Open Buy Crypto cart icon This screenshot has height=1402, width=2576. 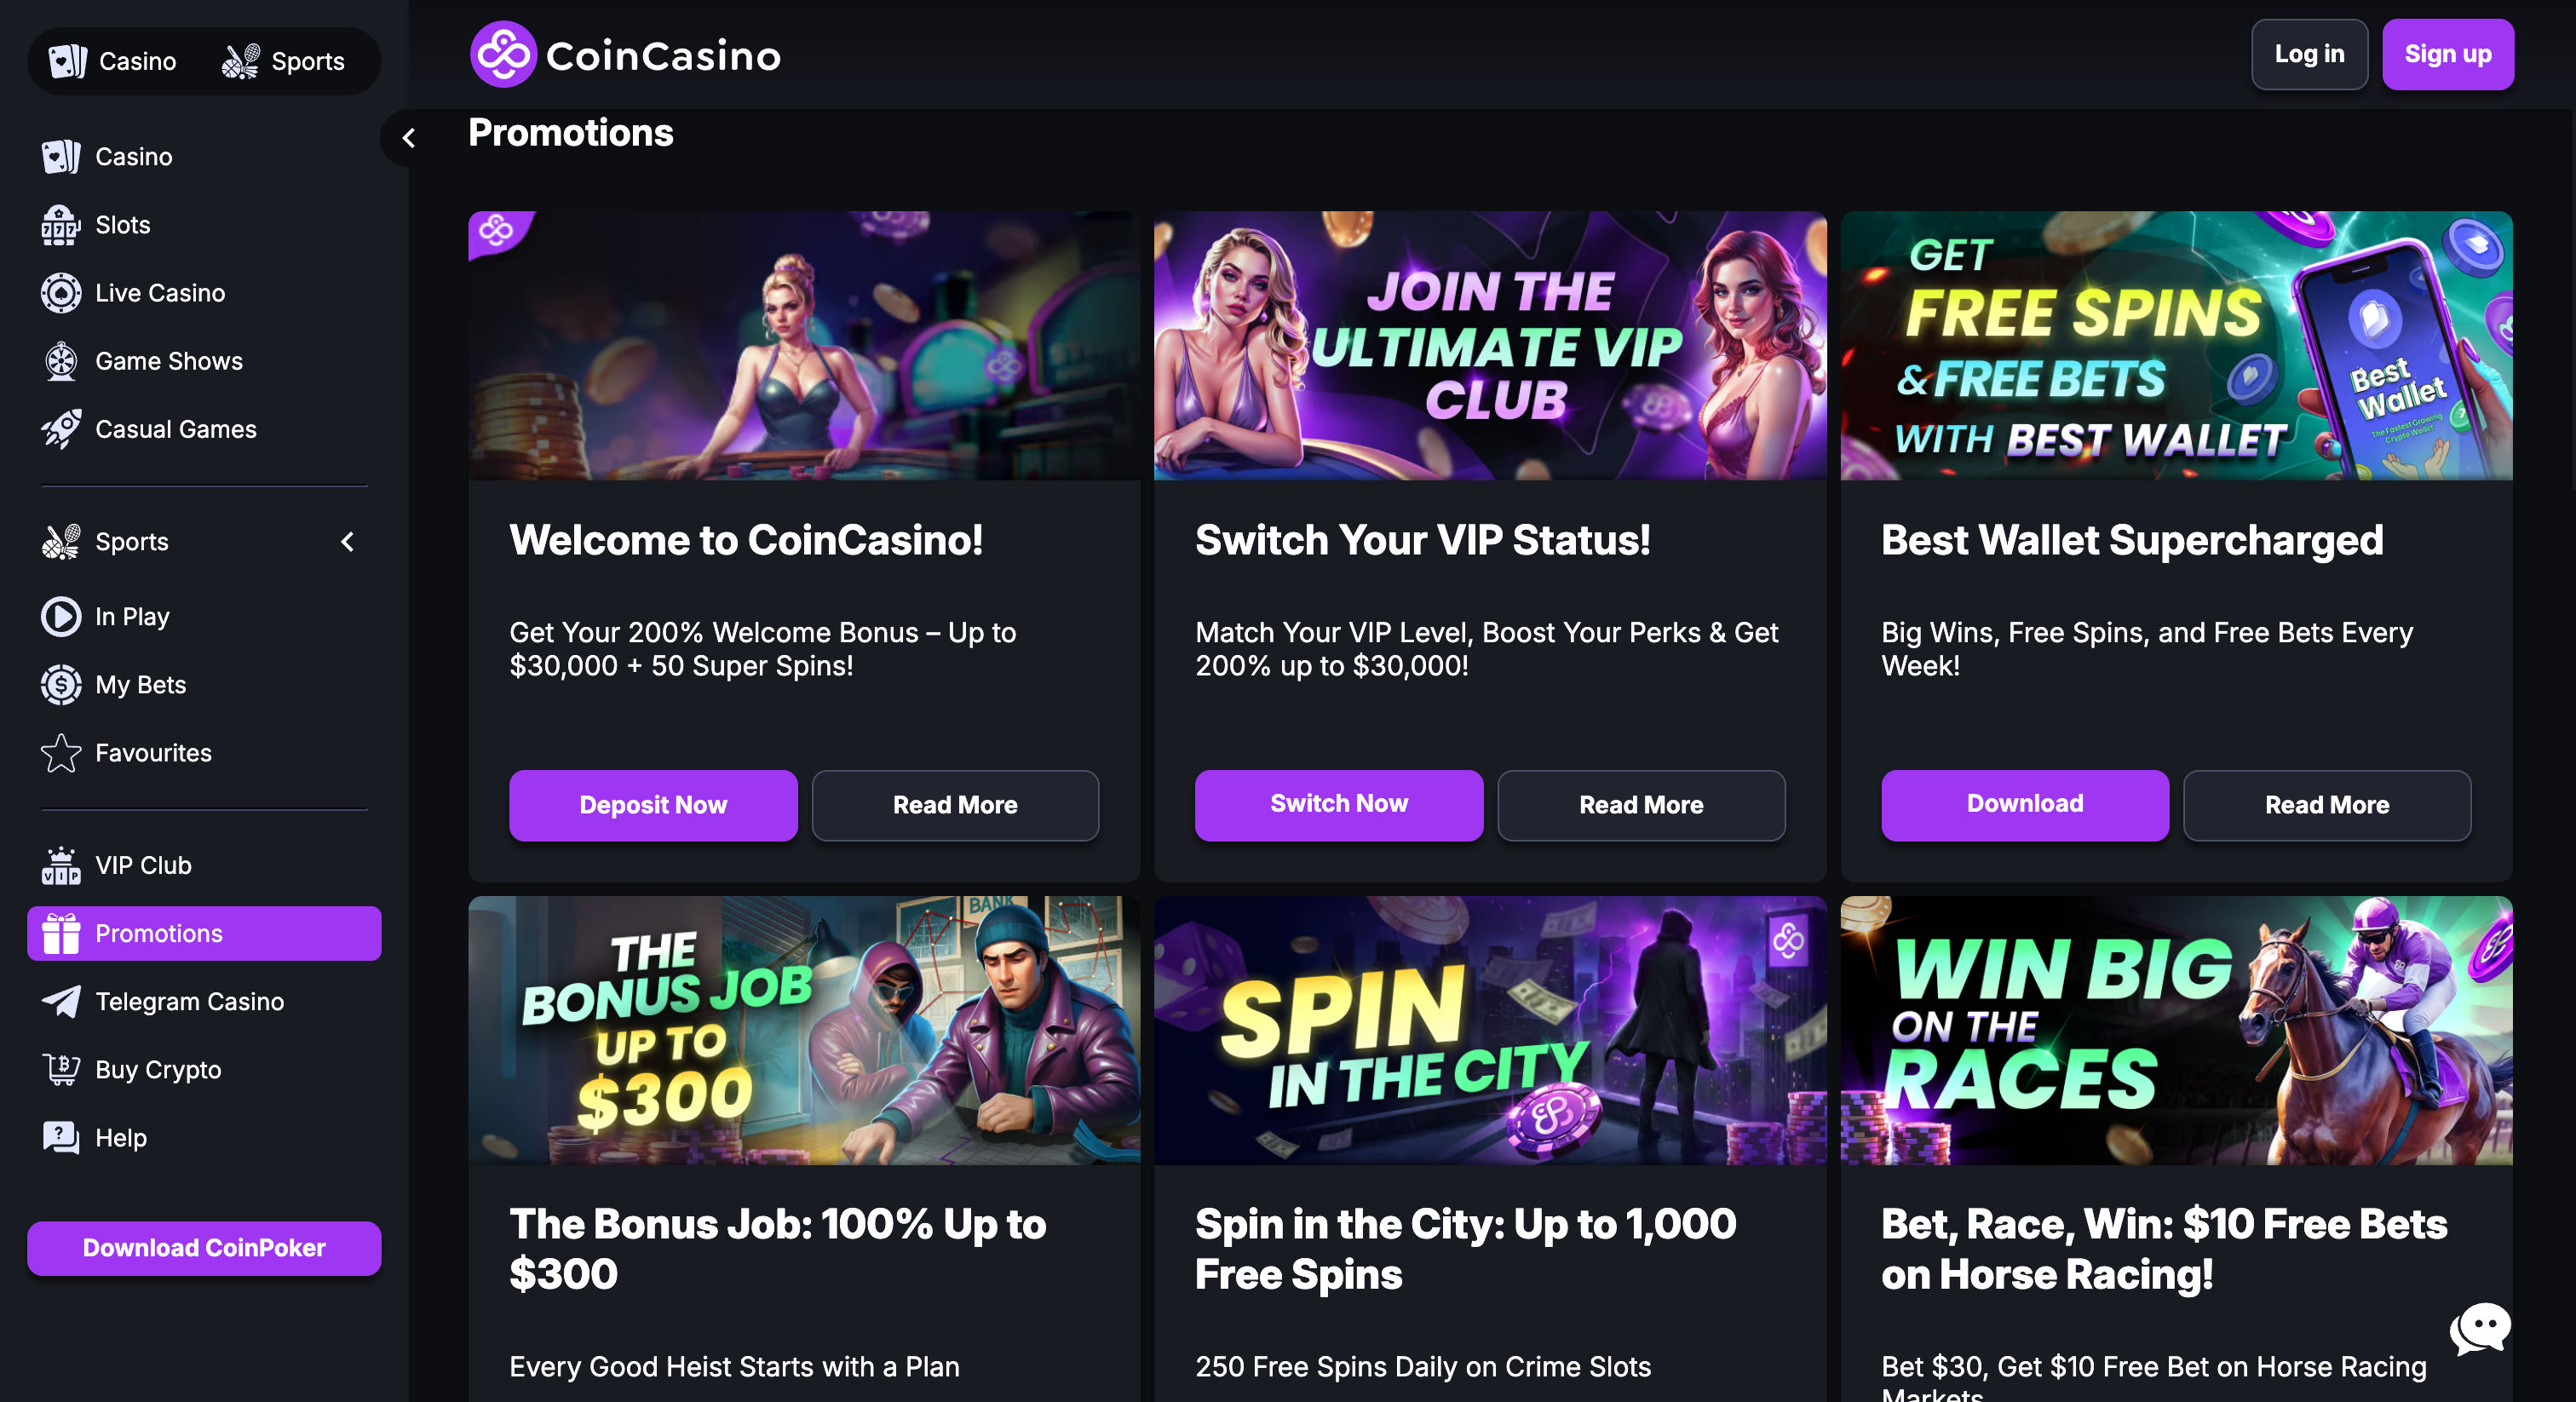(60, 1069)
